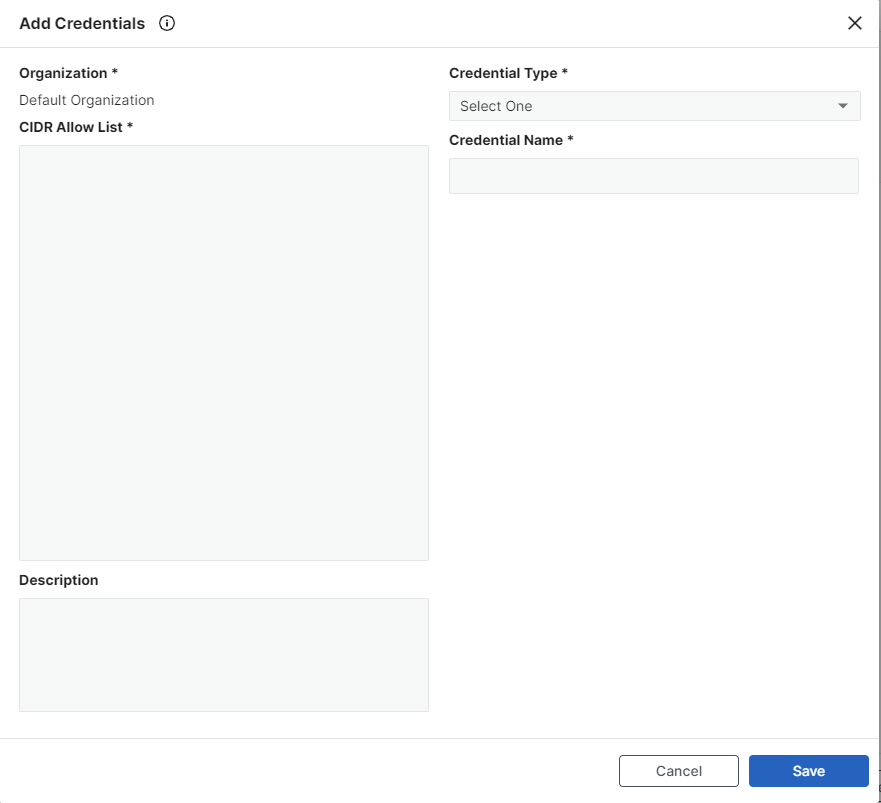
Task: Click the asterisk next to Organization
Action: click(x=115, y=73)
